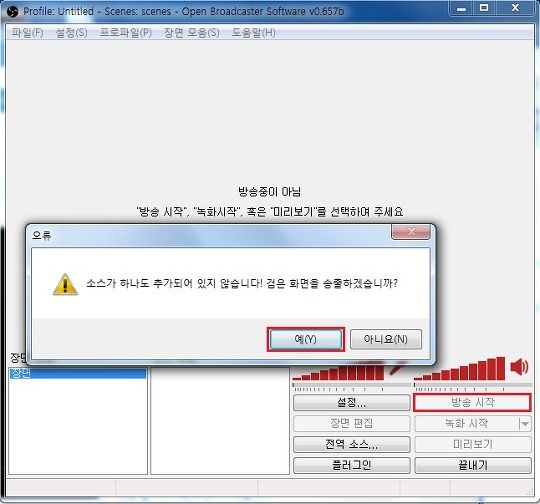Close the 오류 error dialog

click(x=411, y=232)
